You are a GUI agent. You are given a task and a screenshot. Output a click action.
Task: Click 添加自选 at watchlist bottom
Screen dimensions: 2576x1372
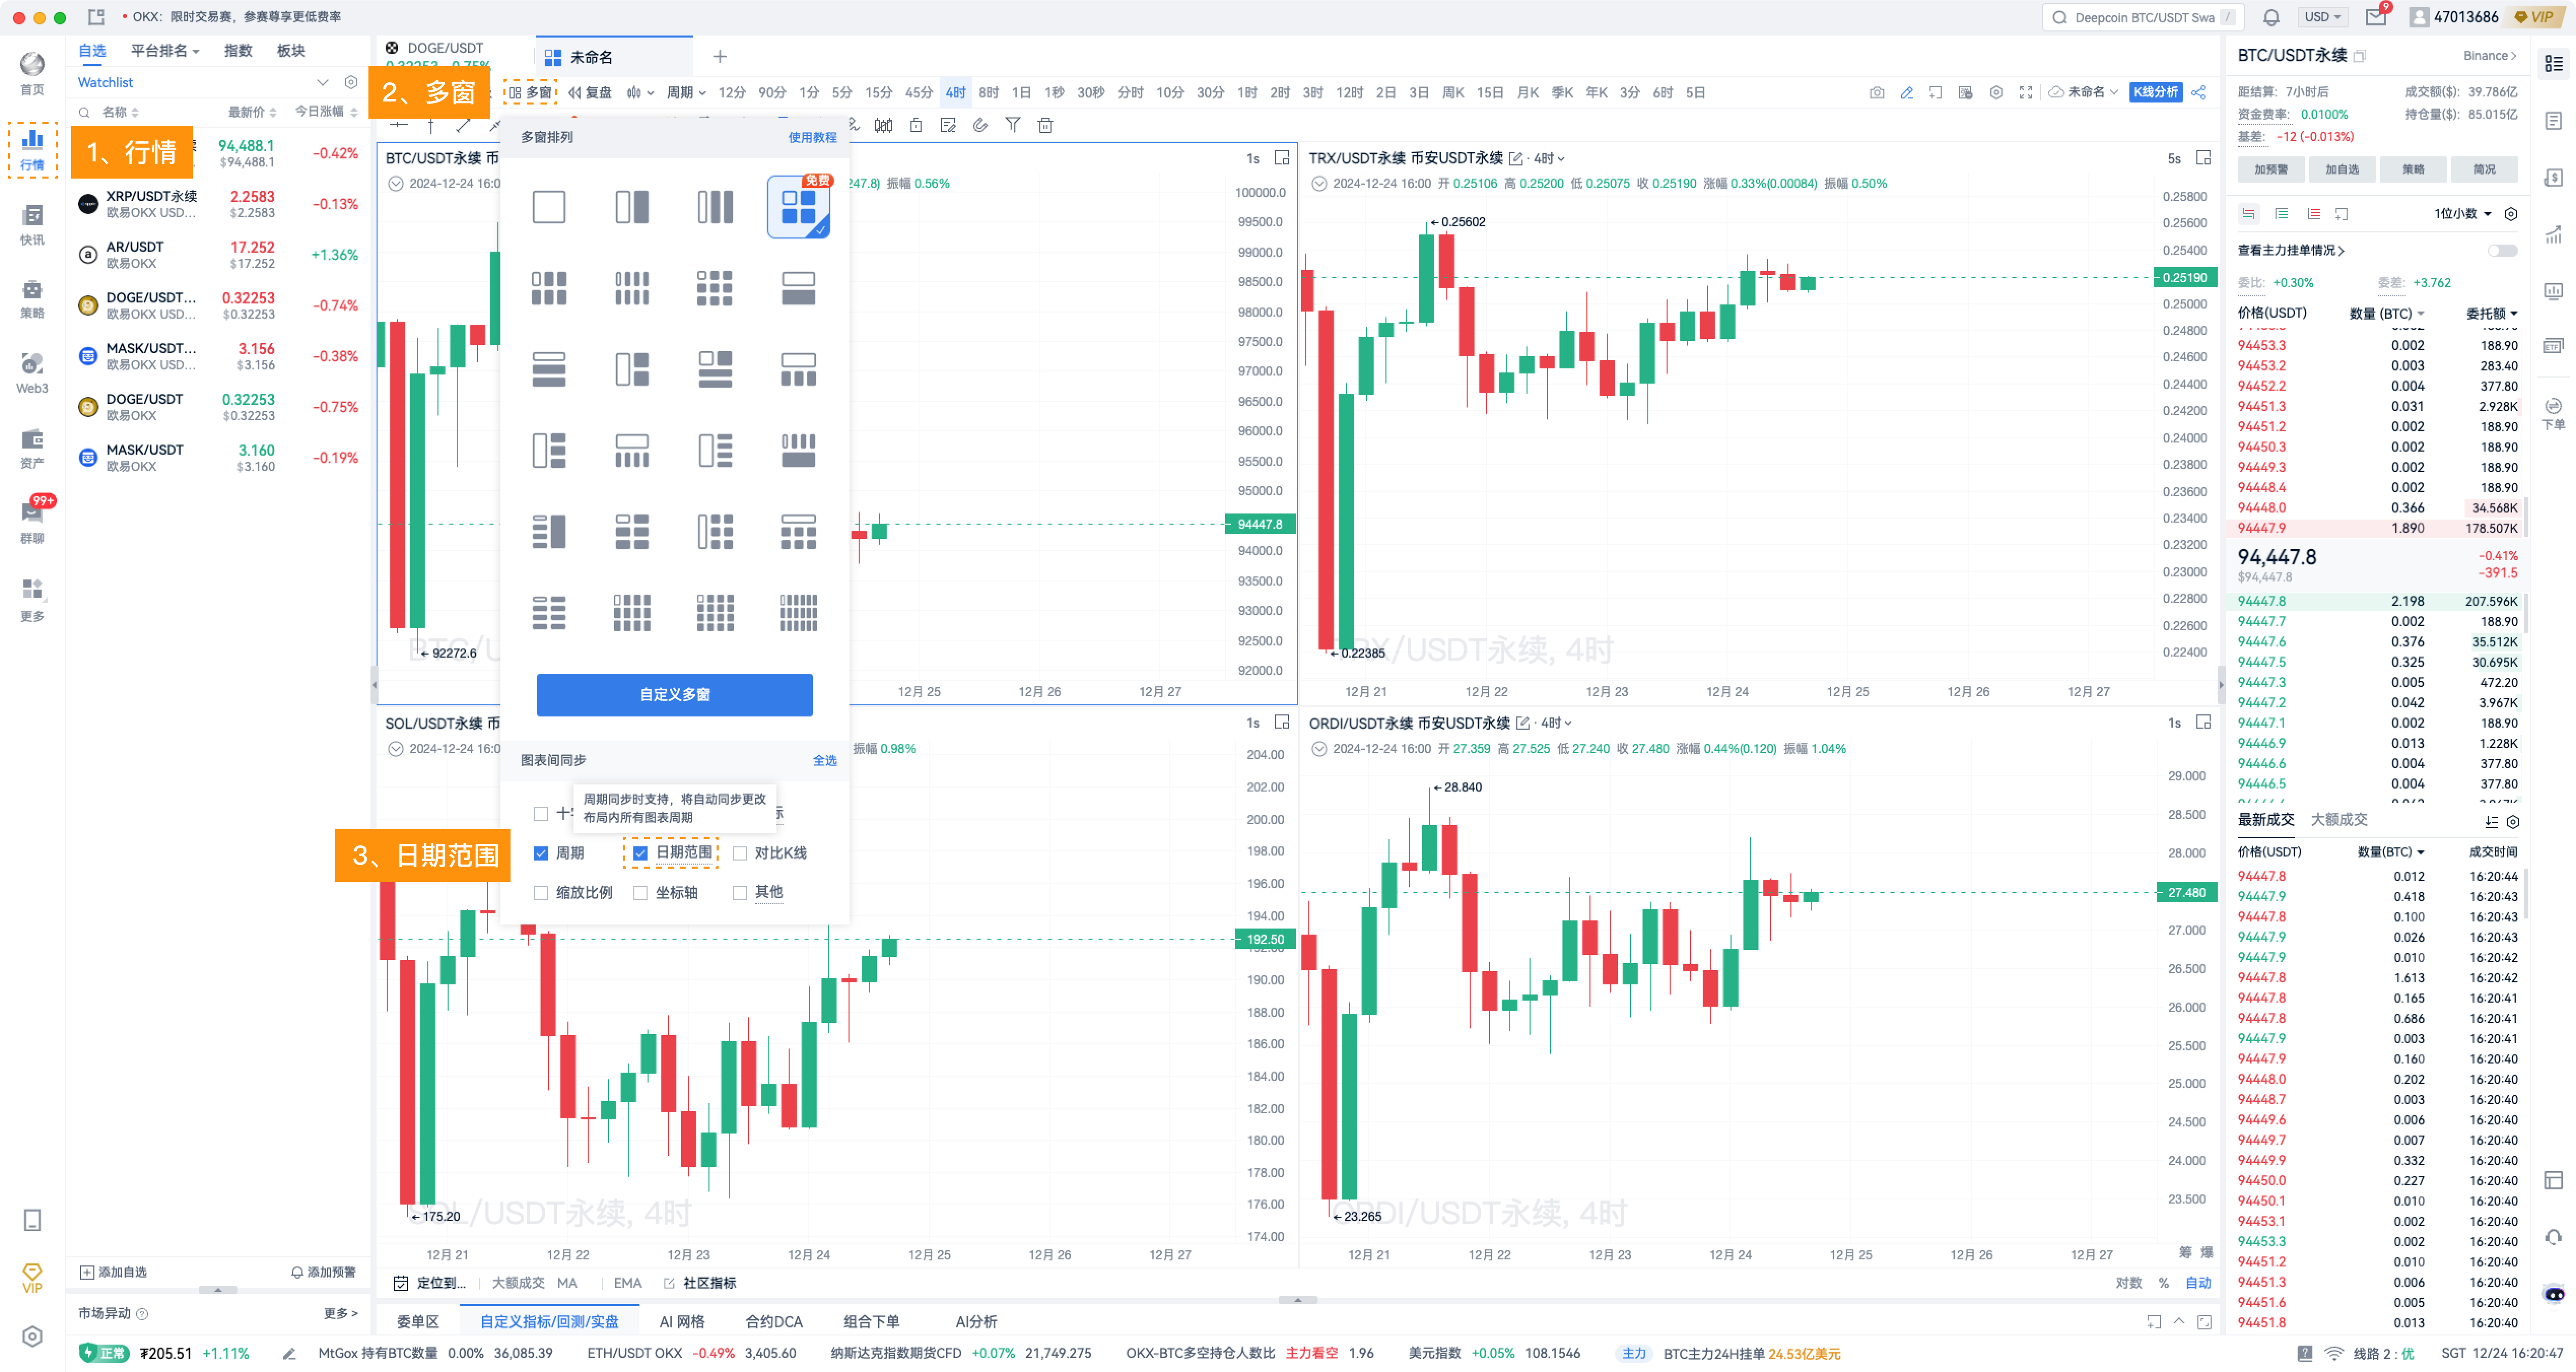click(113, 1273)
